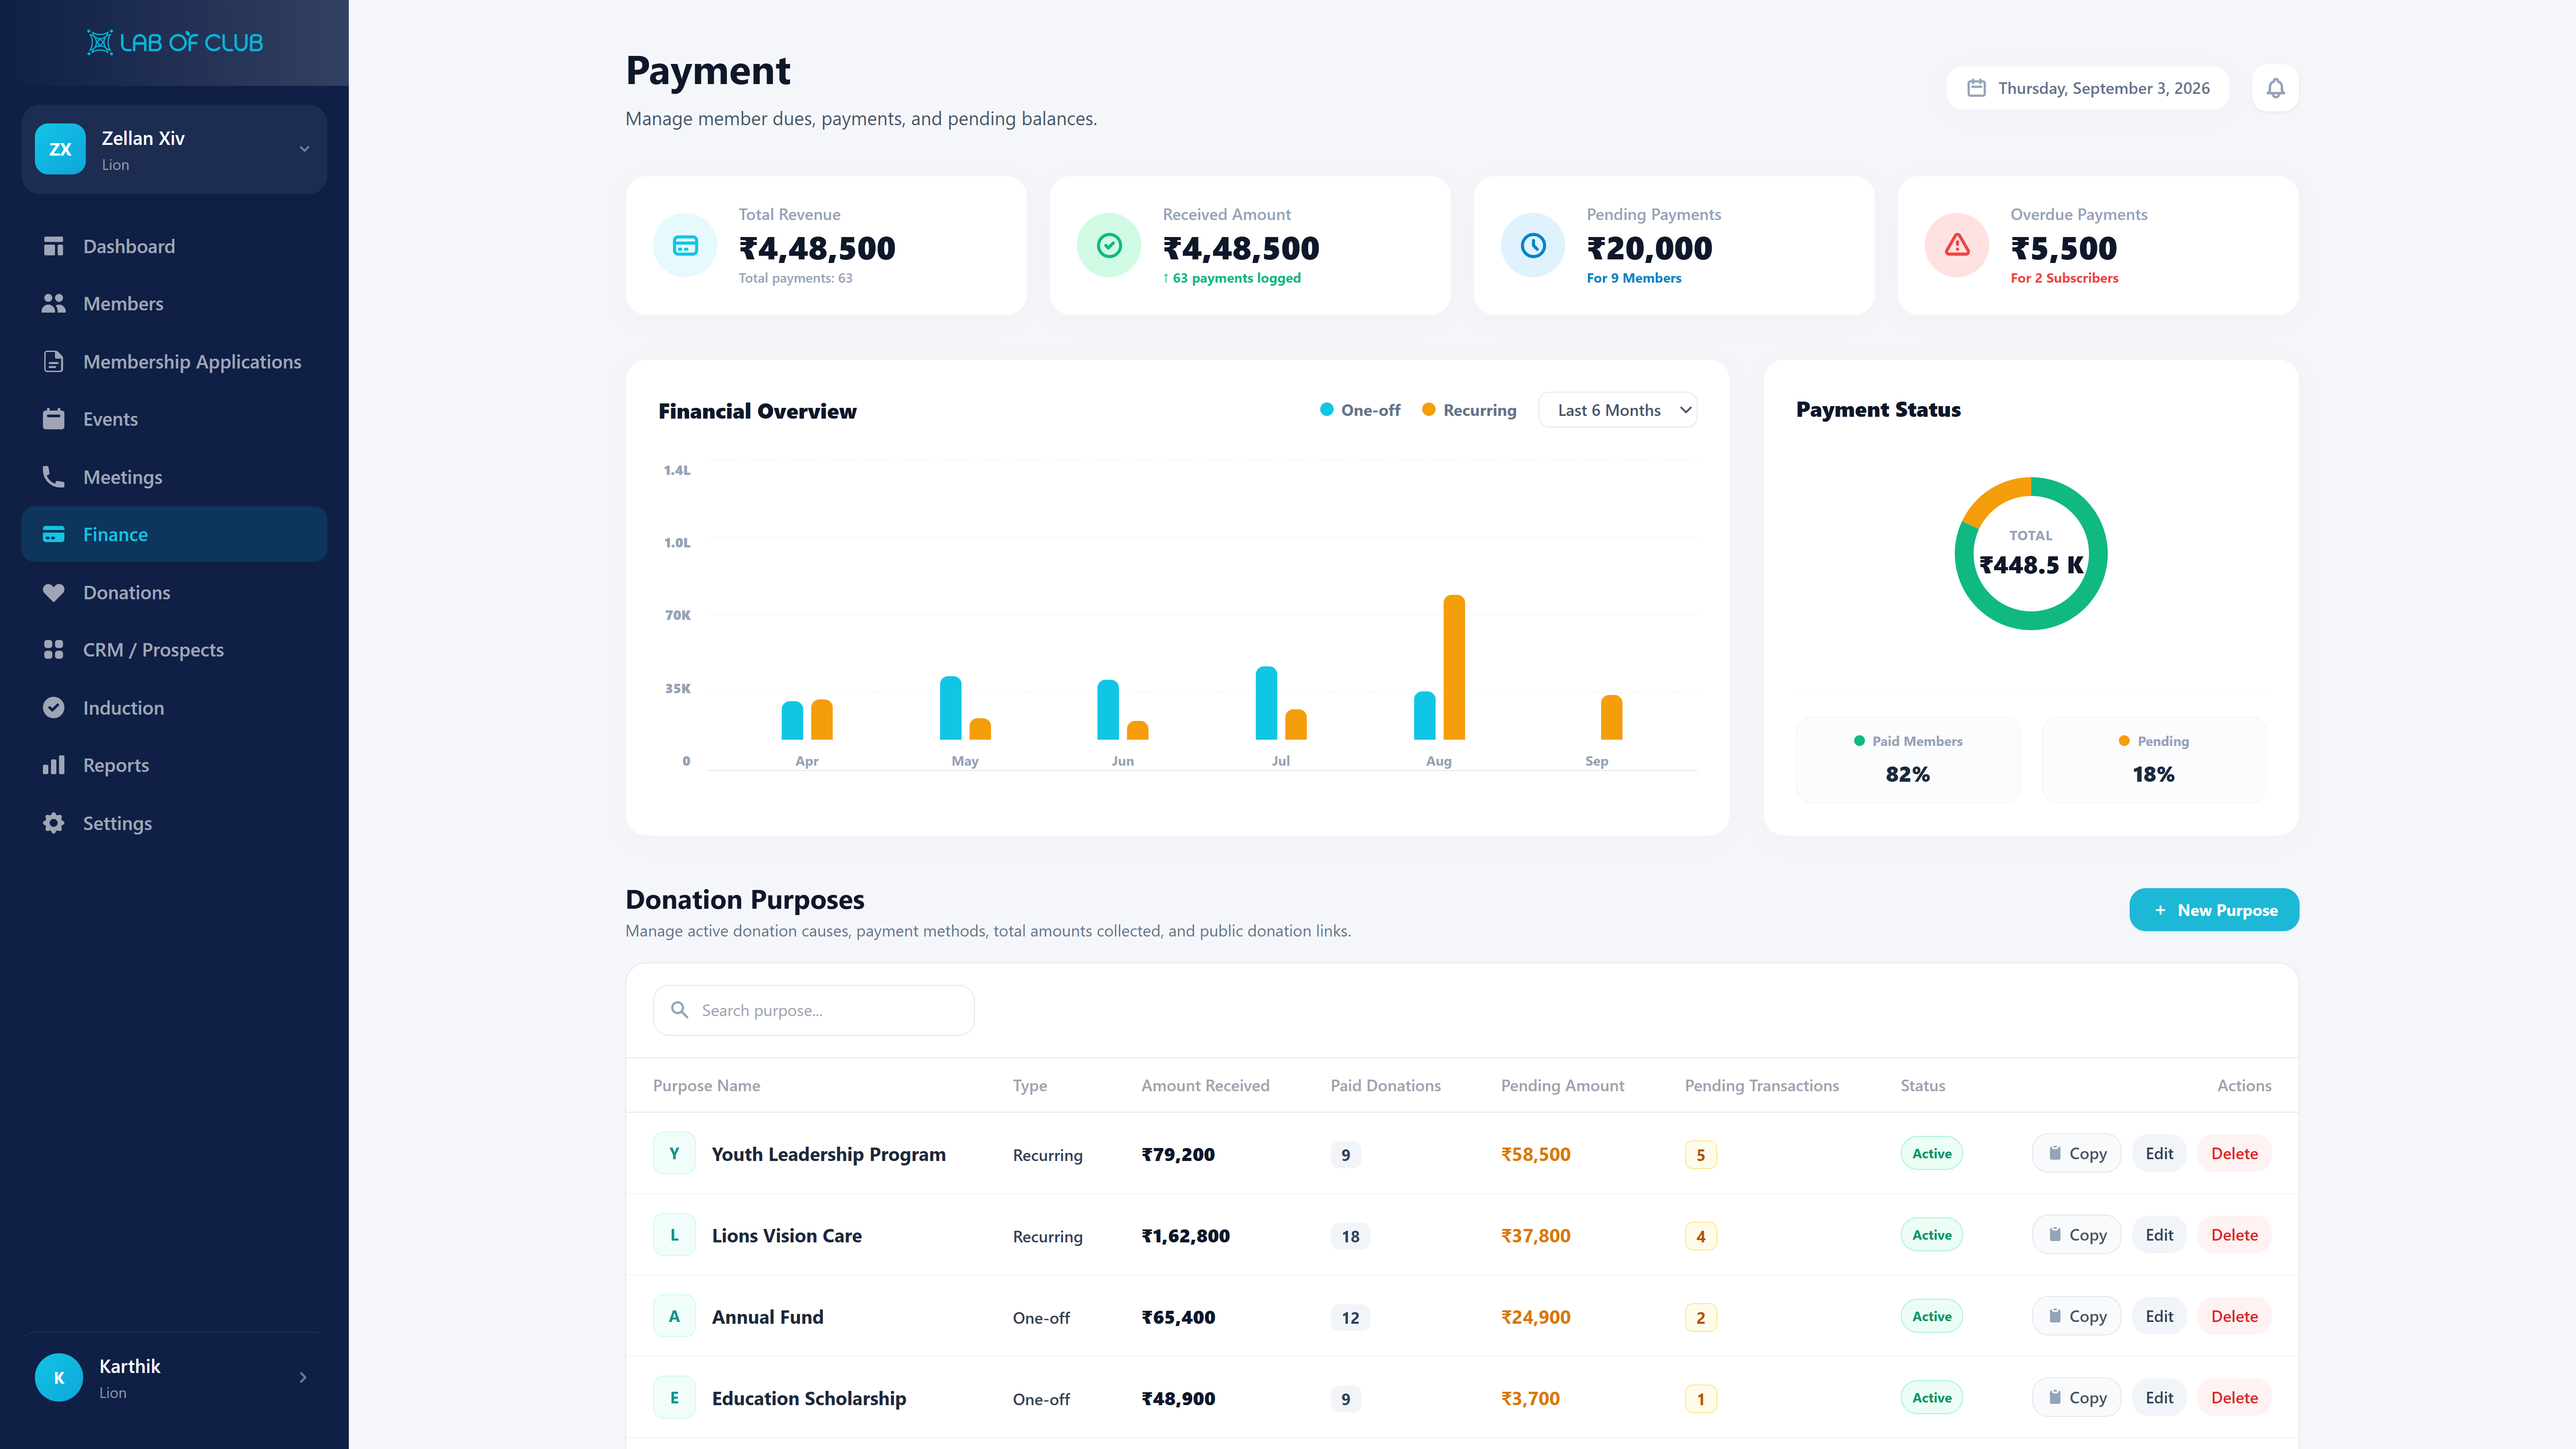Click the K avatar for Karthik

(x=59, y=1378)
